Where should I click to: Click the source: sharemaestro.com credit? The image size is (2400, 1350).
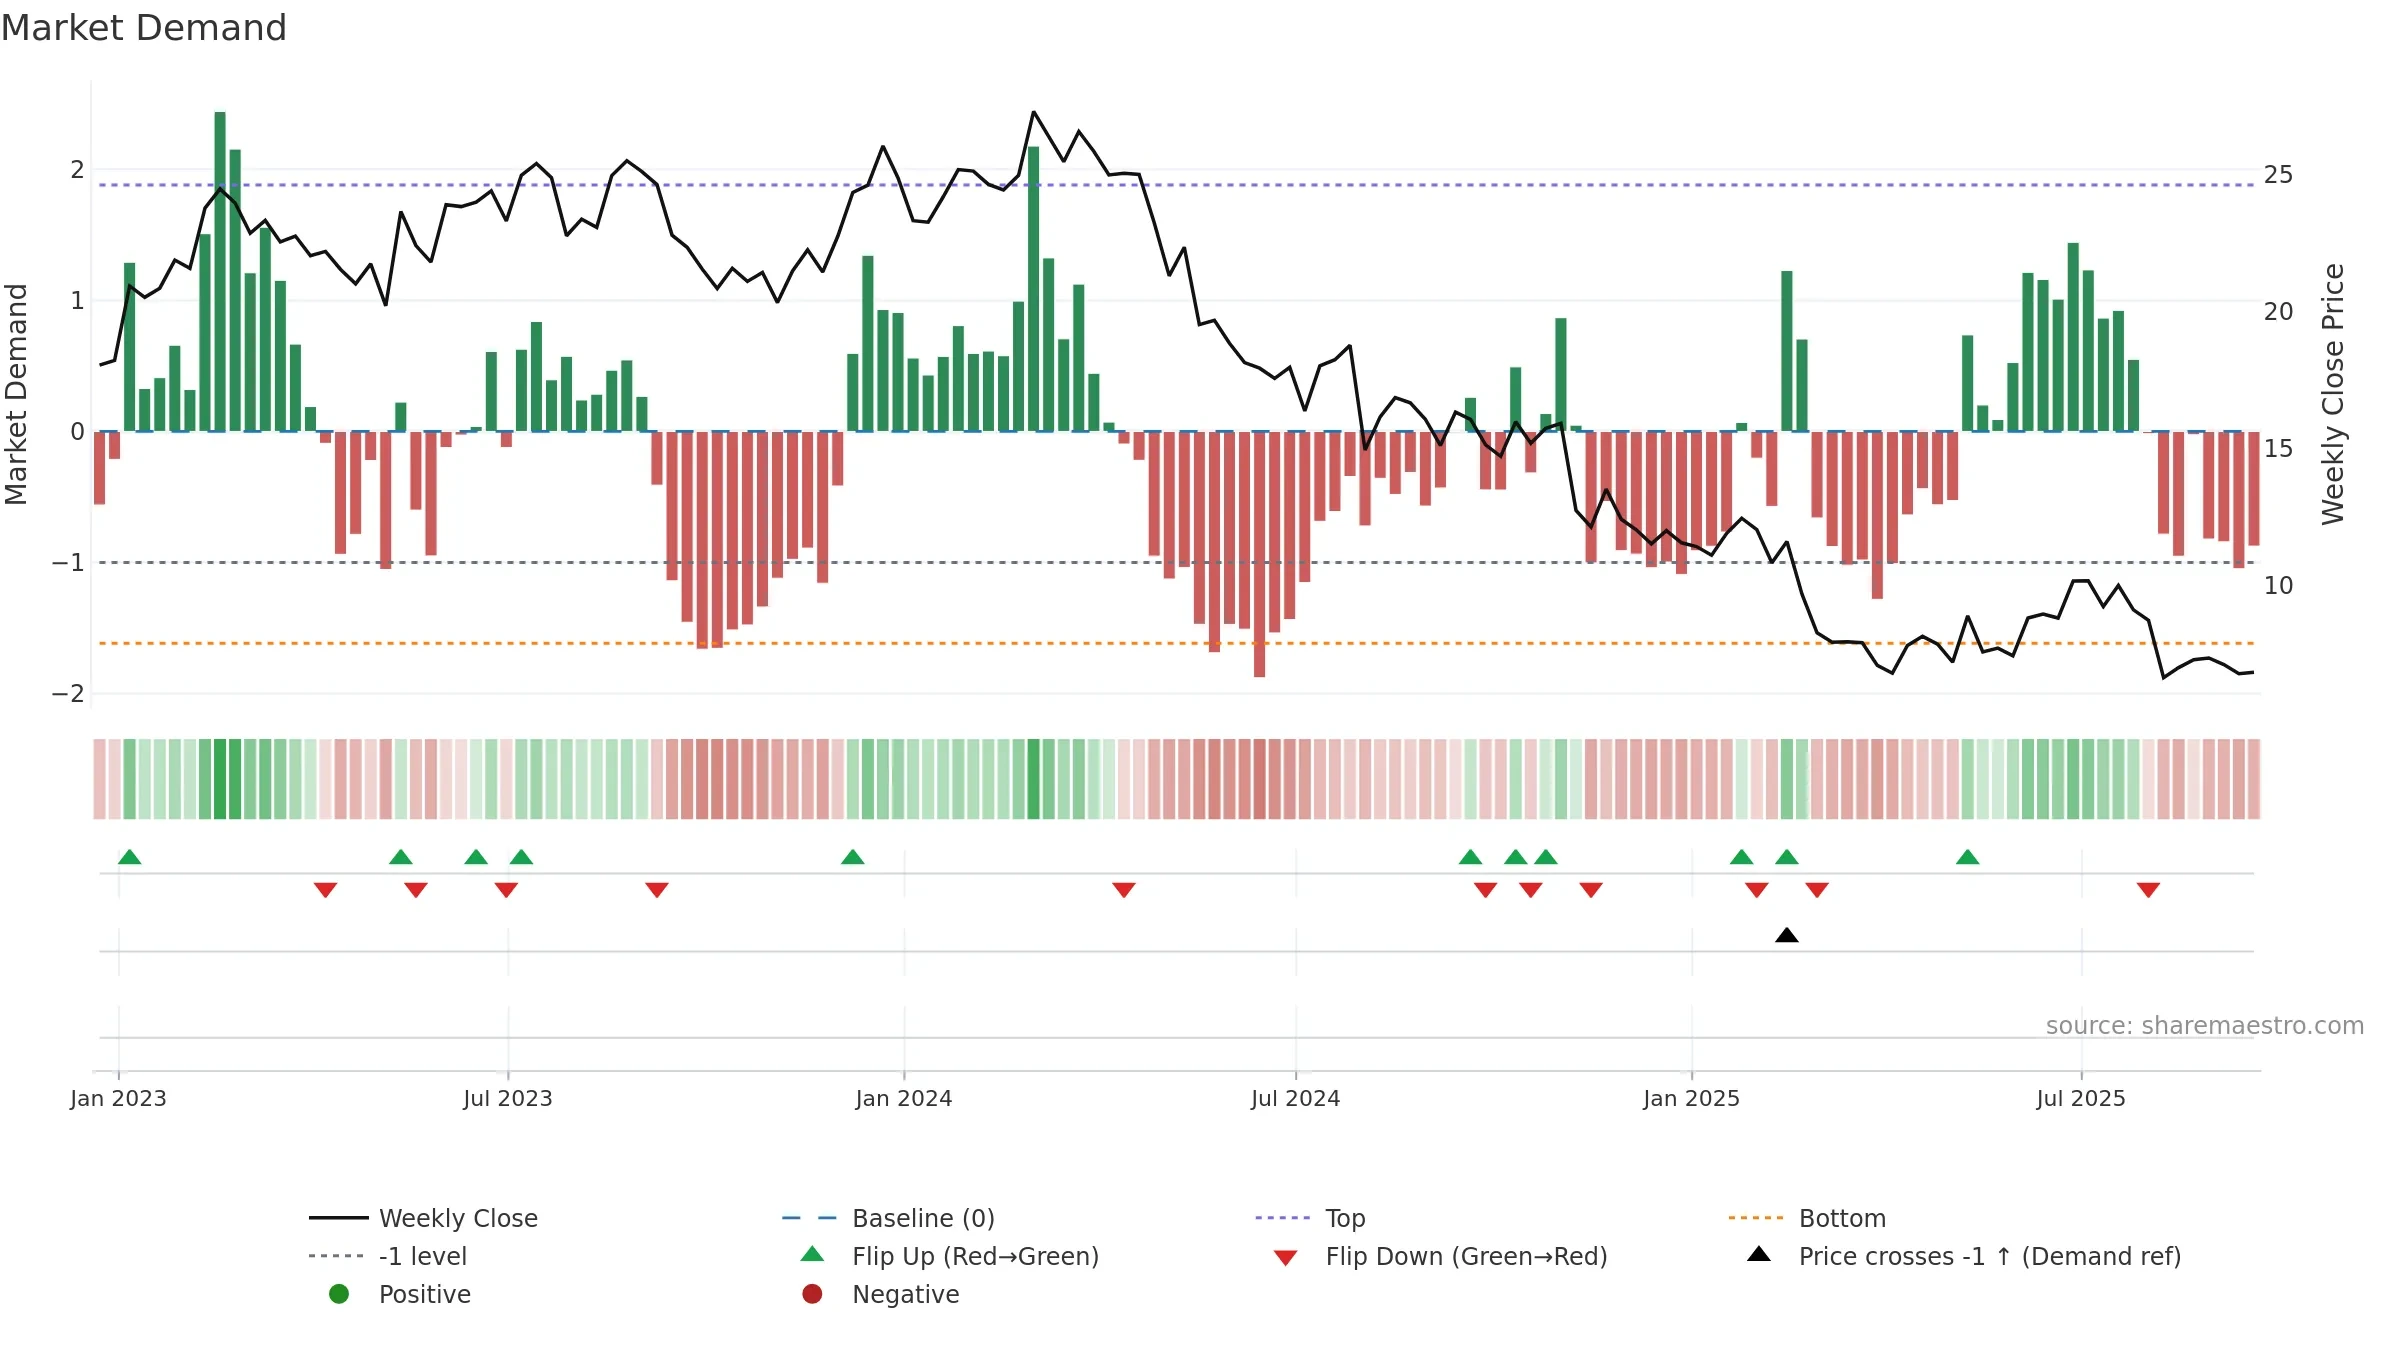tap(2205, 1025)
